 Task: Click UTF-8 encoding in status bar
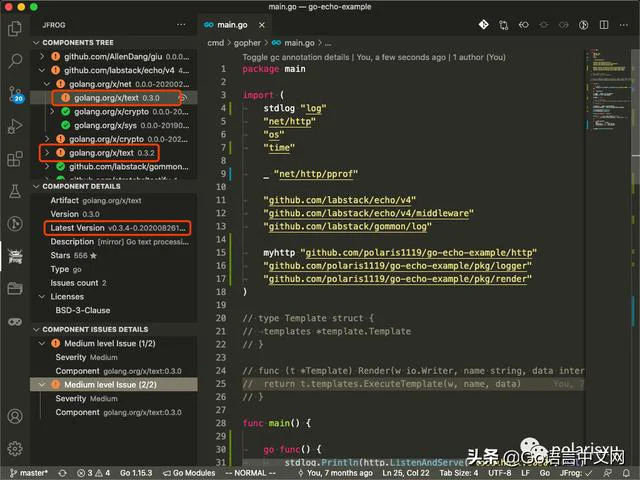(x=500, y=473)
